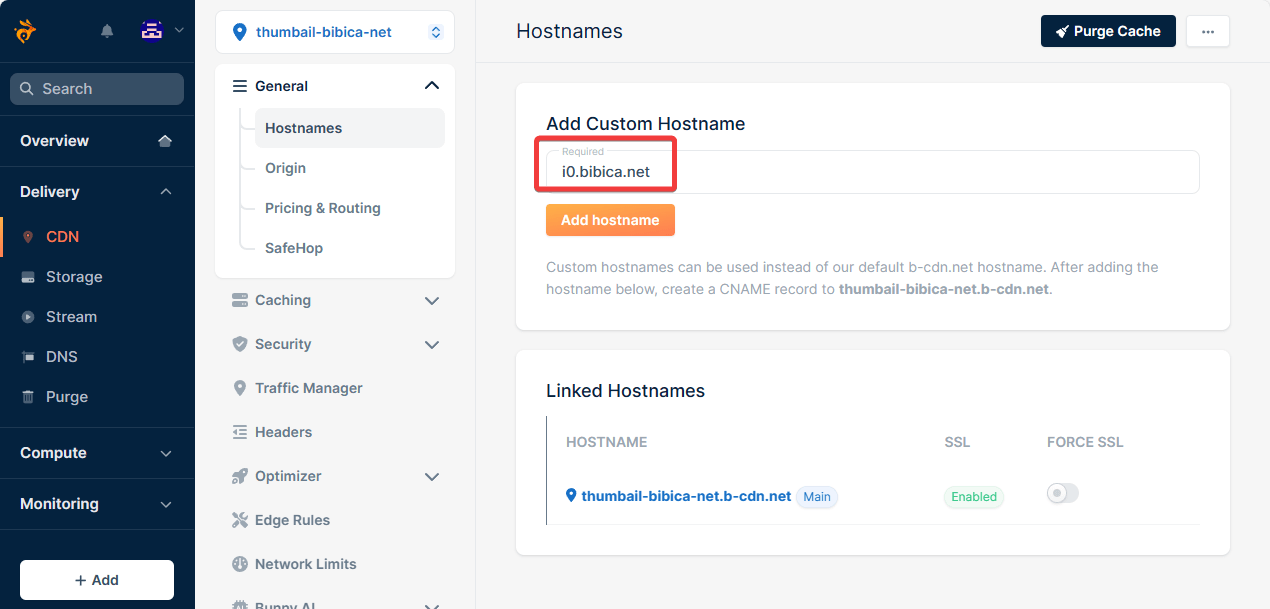
Task: Click the custom hostname input field
Action: (872, 172)
